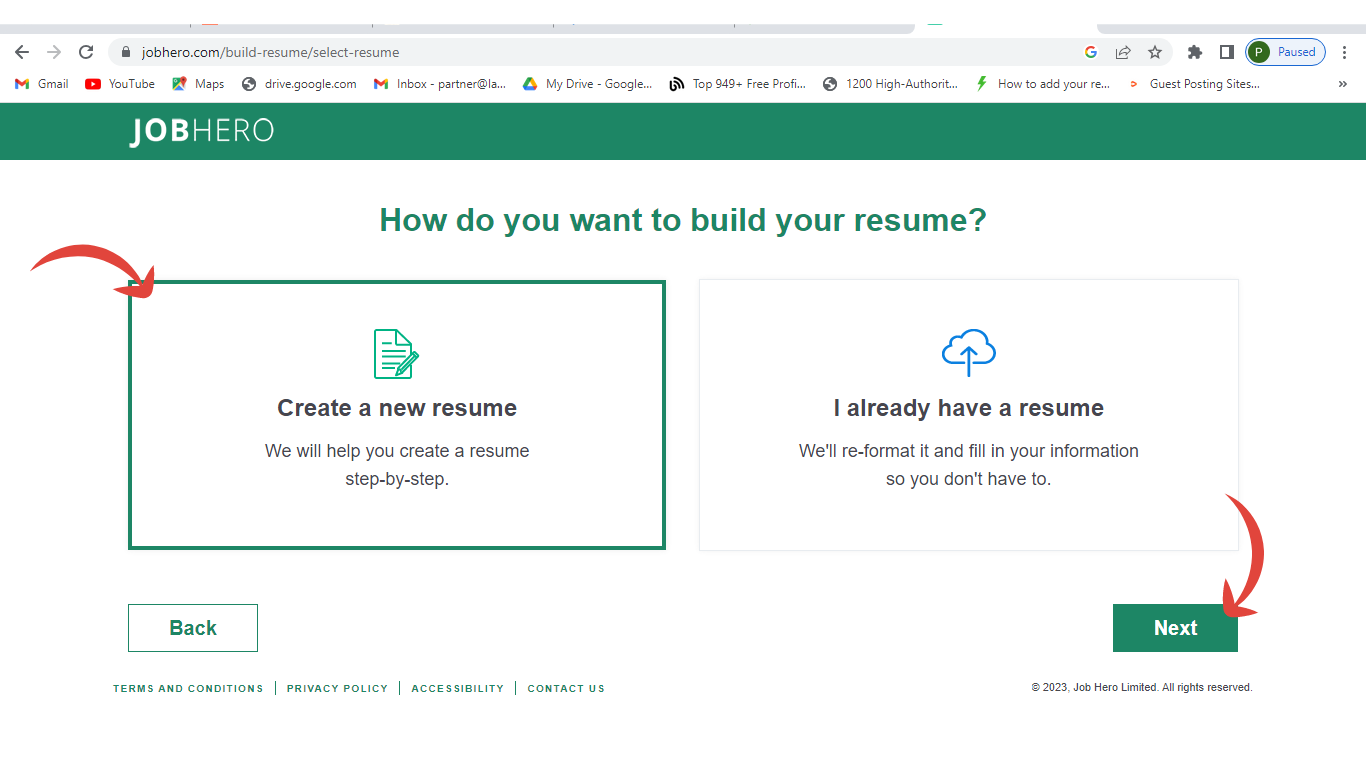Open the Paused profile menu

1285,52
